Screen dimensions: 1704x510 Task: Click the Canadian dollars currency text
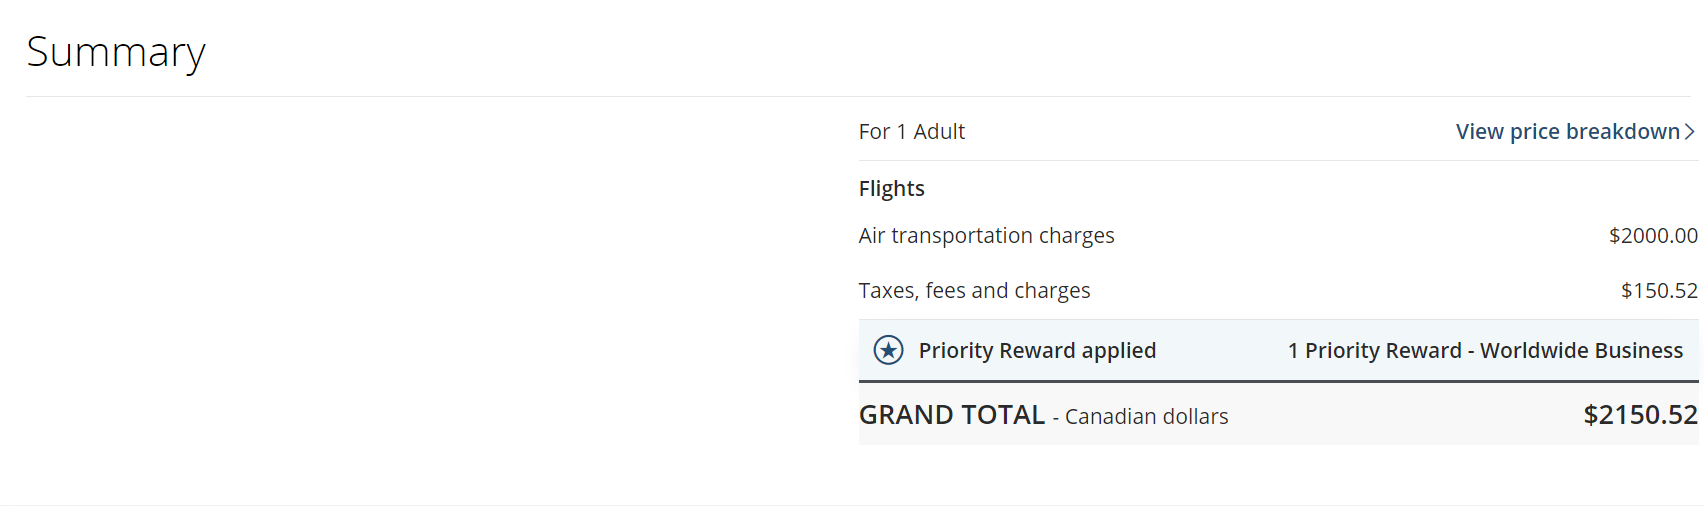click(1146, 416)
